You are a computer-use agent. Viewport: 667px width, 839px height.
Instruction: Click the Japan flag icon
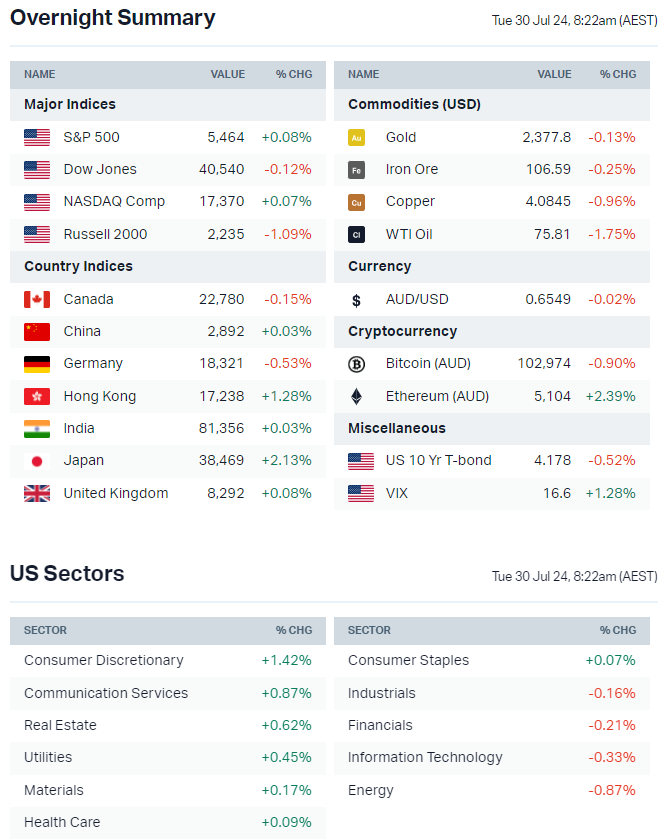[x=37, y=461]
